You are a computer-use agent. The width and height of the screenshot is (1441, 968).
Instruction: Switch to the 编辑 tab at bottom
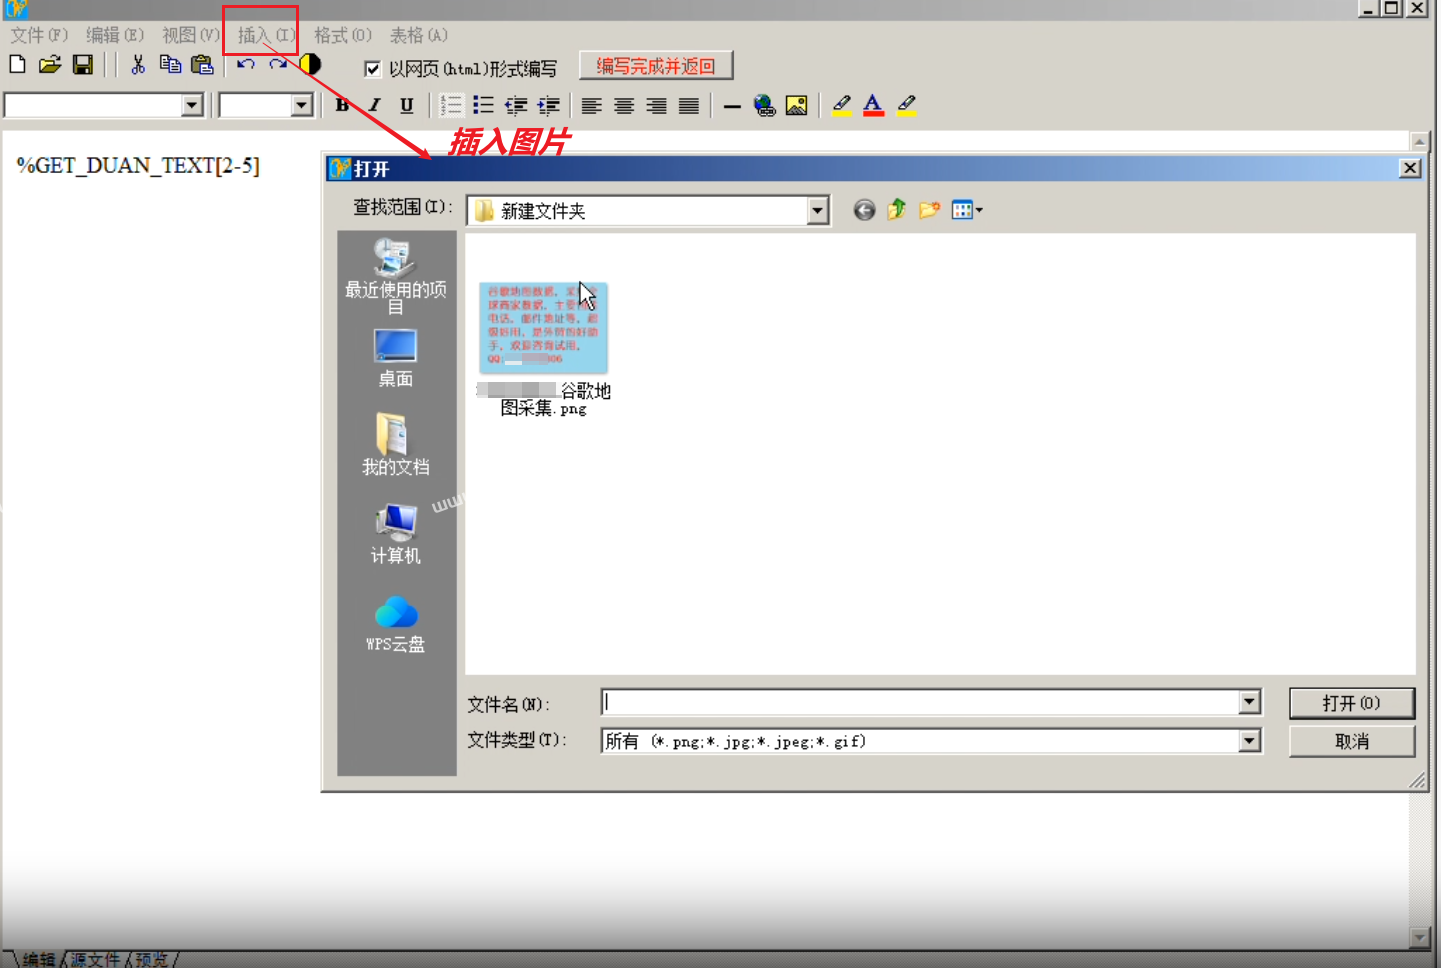[39, 959]
